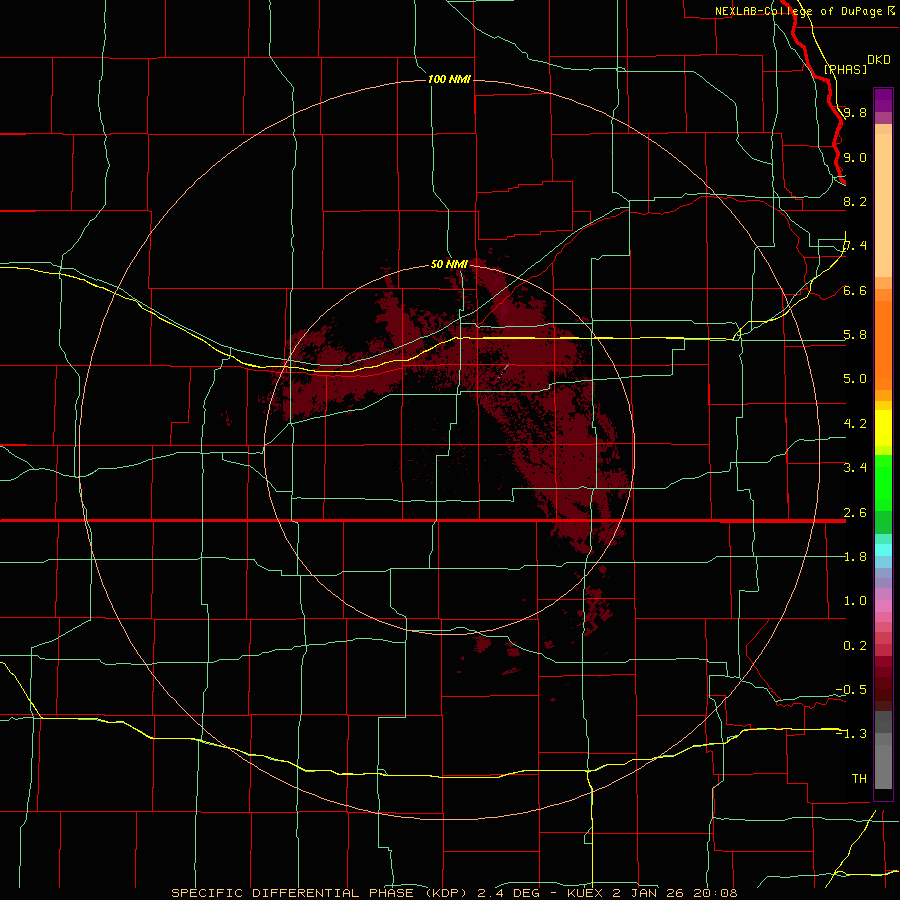Click the NEXLAB-College of DuPage credit text
Image resolution: width=900 pixels, height=900 pixels.
click(799, 11)
